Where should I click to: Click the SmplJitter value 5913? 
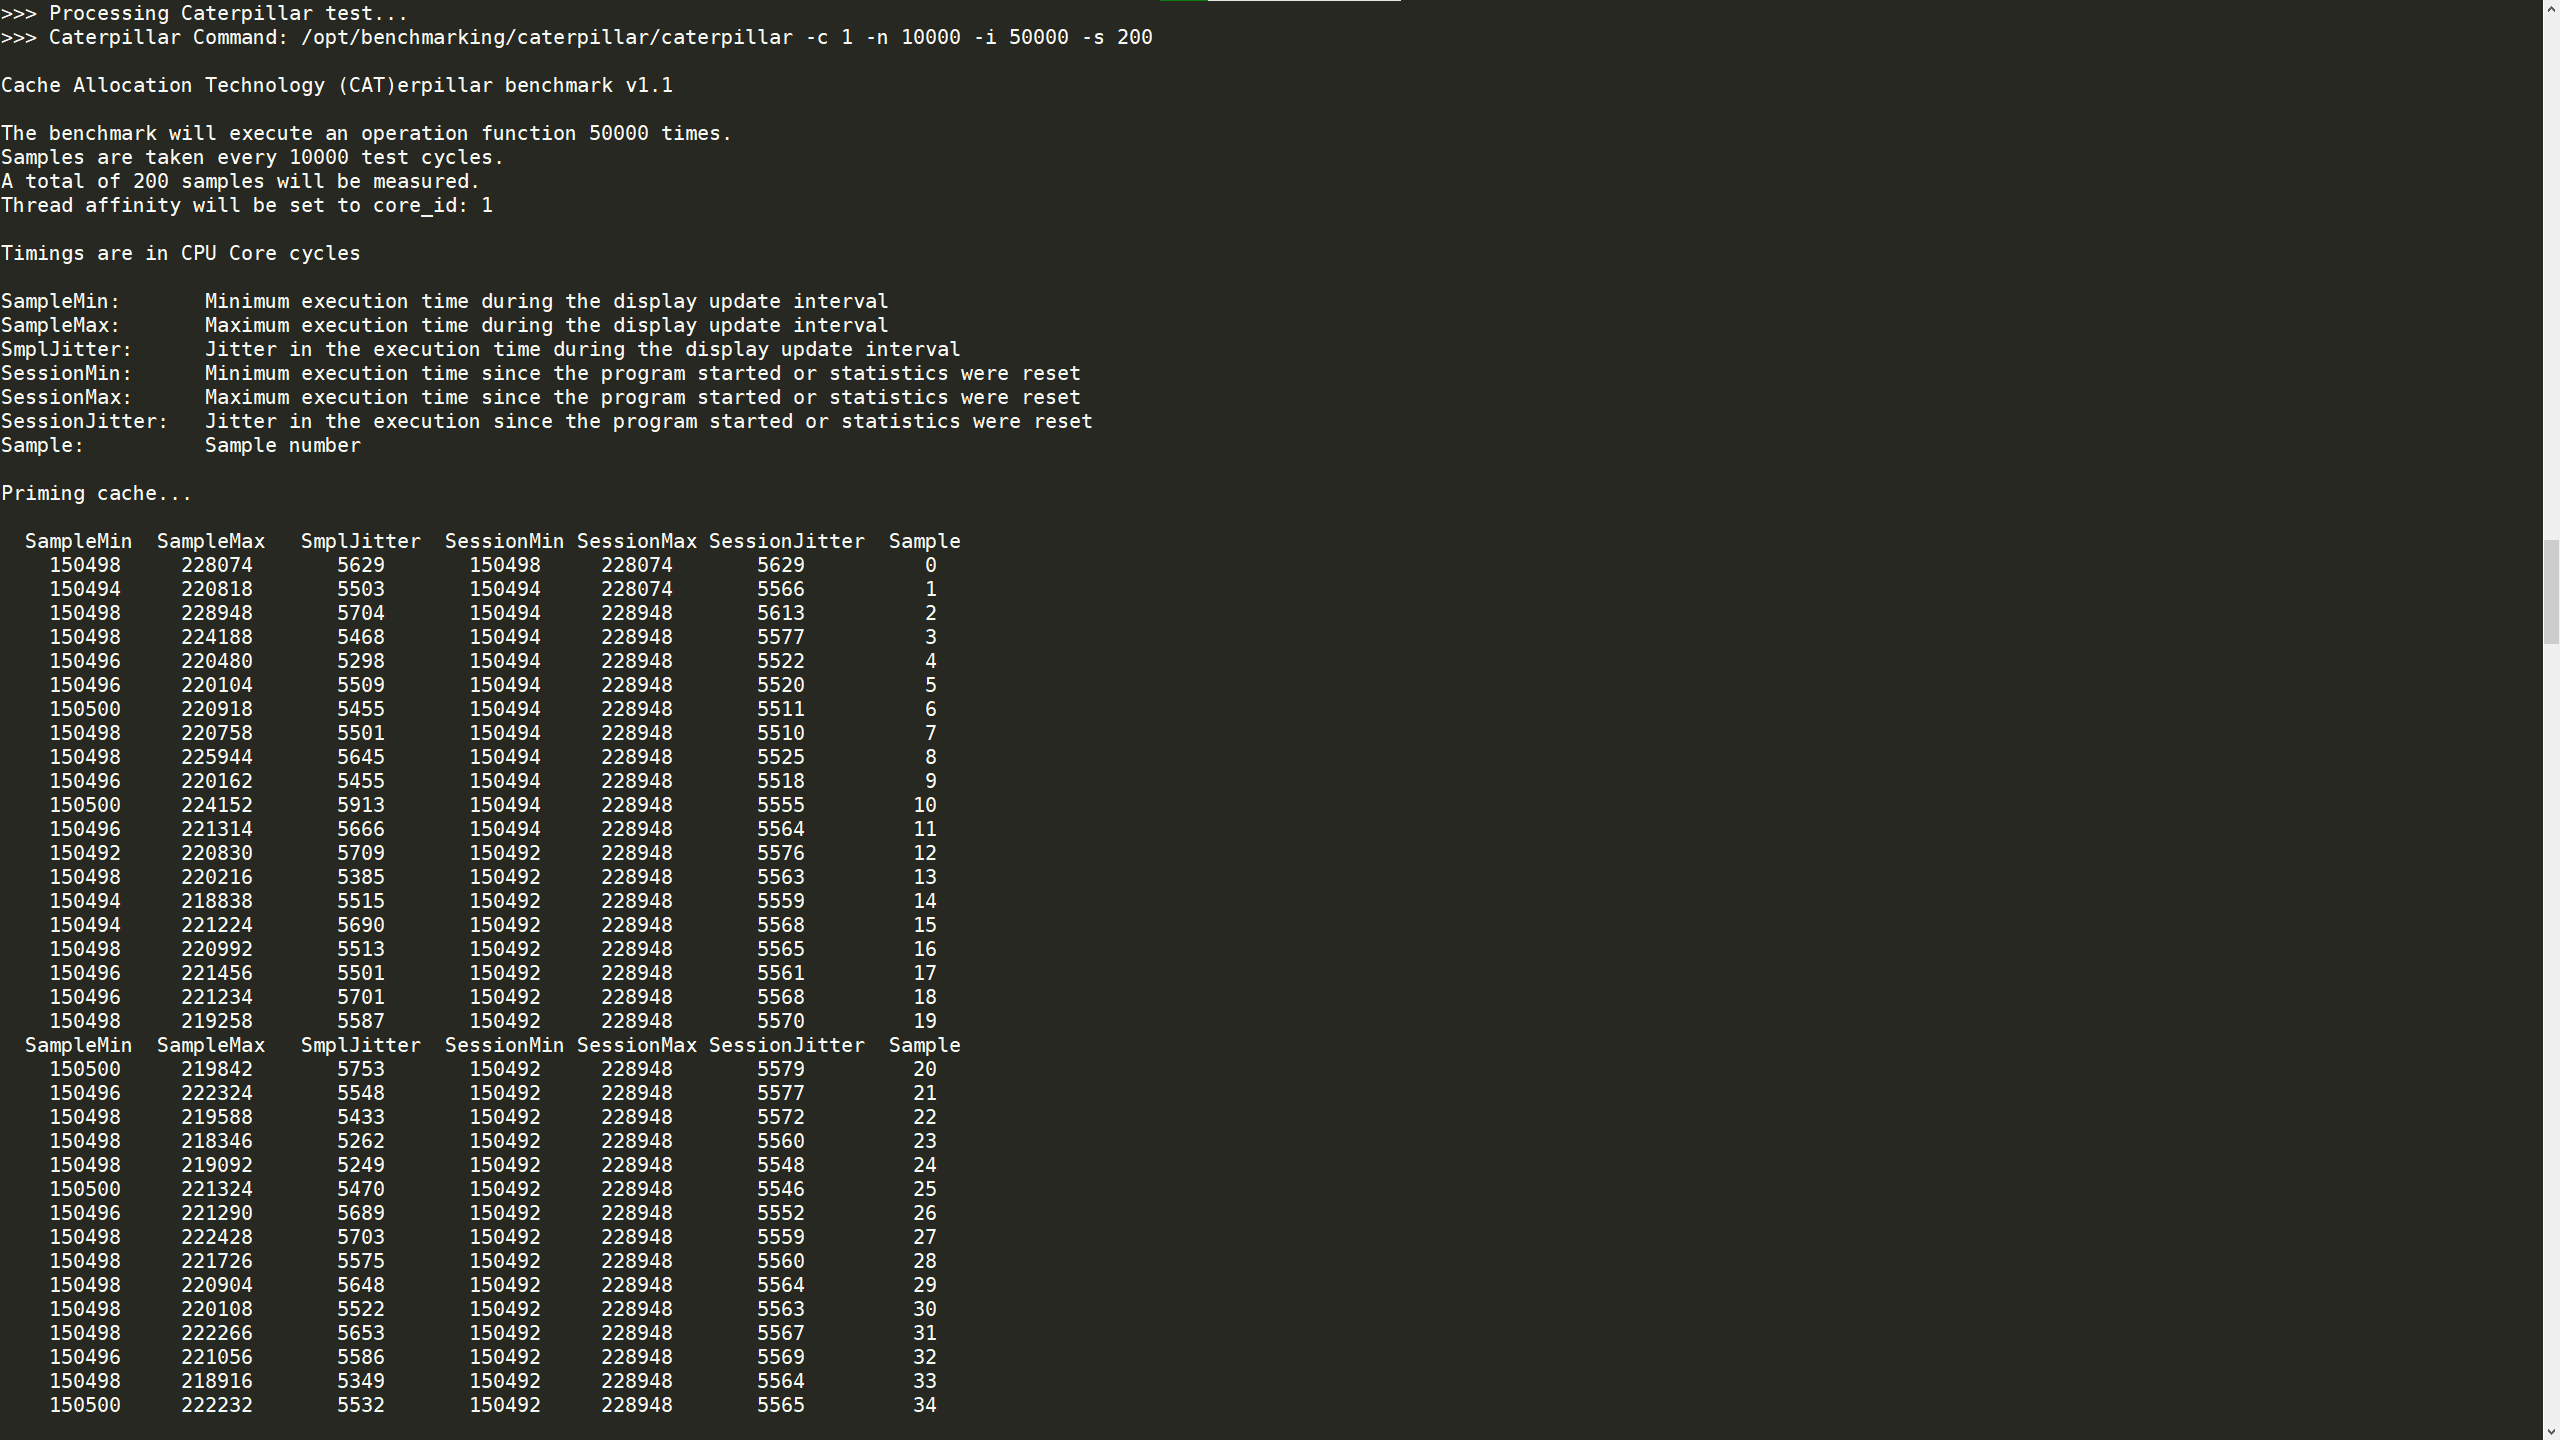360,805
